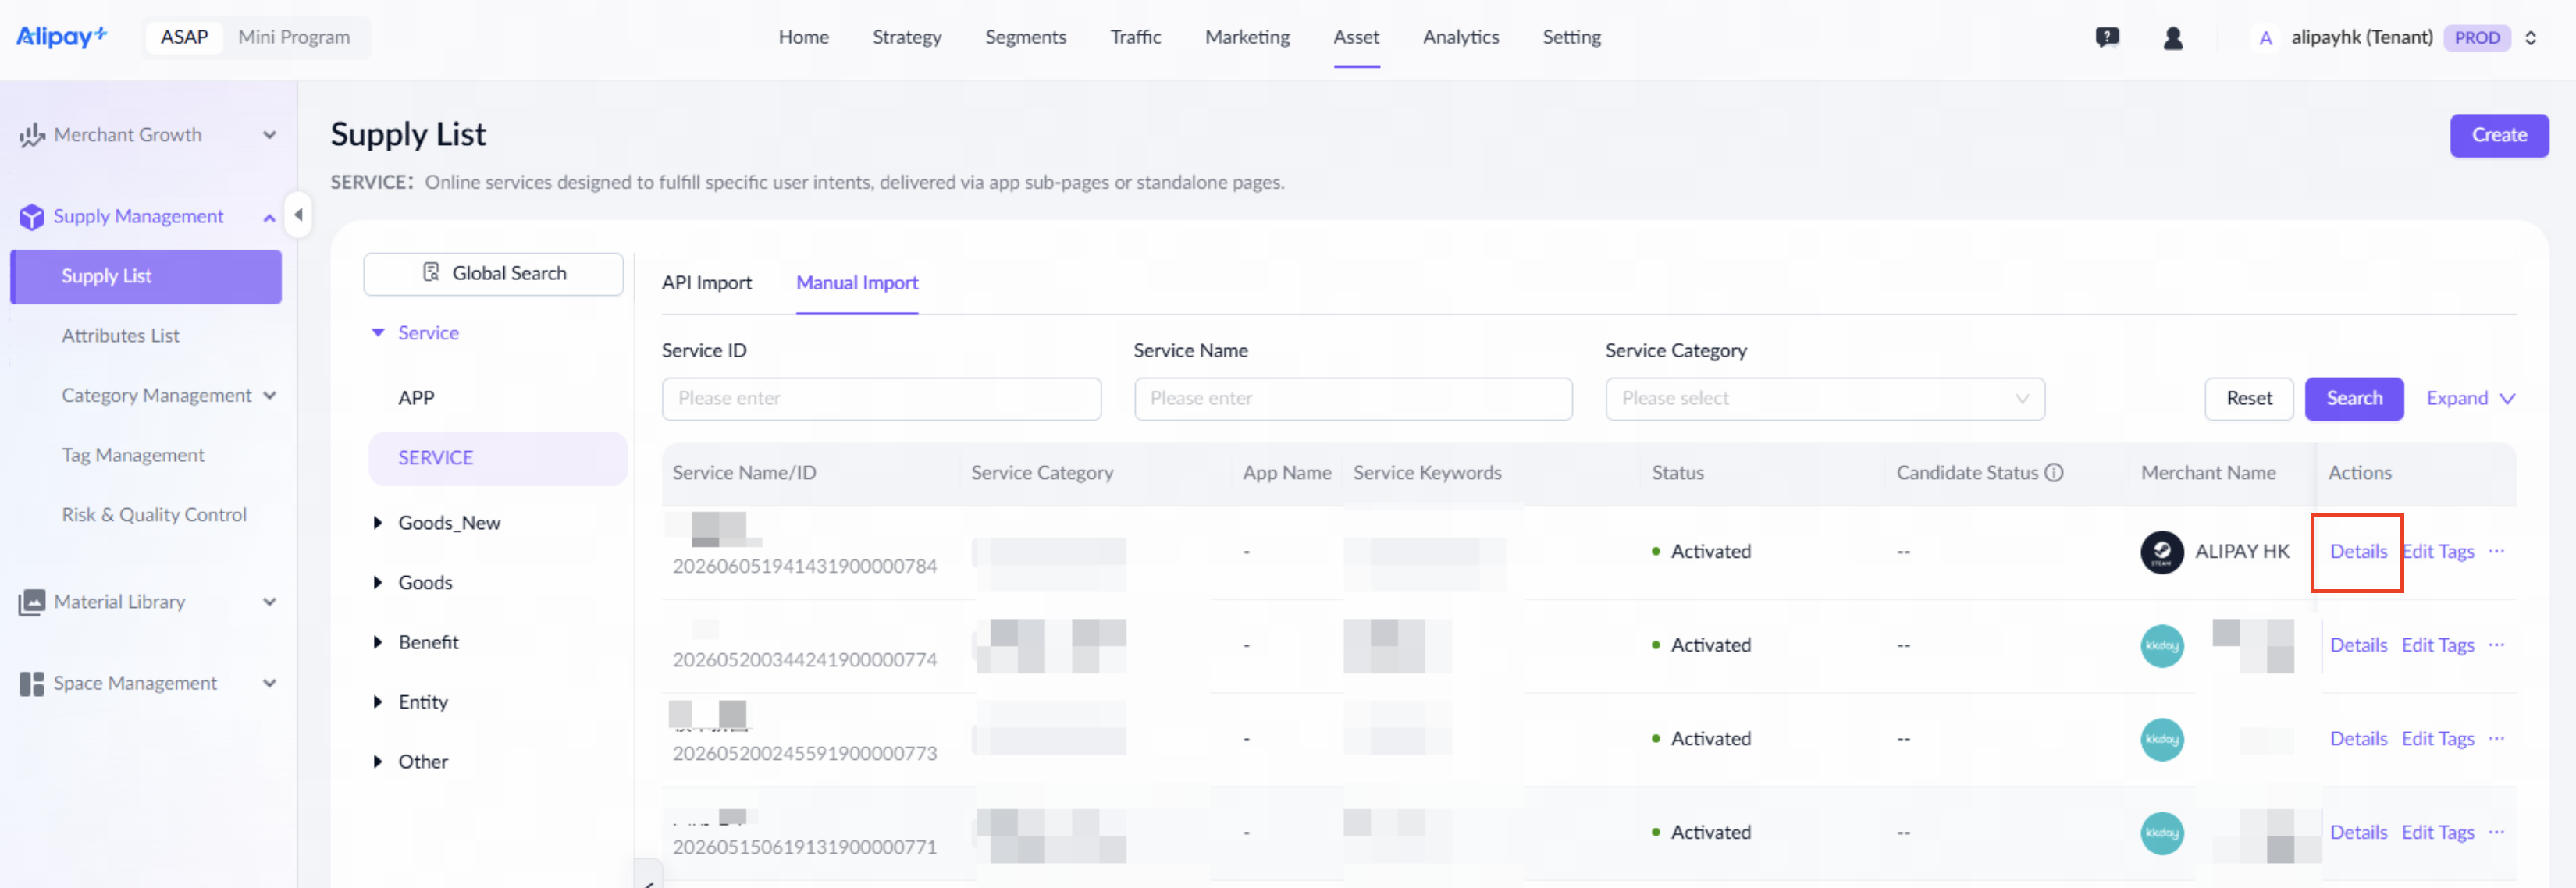2576x888 pixels.
Task: Switch to Mini Program mode
Action: pyautogui.click(x=294, y=37)
